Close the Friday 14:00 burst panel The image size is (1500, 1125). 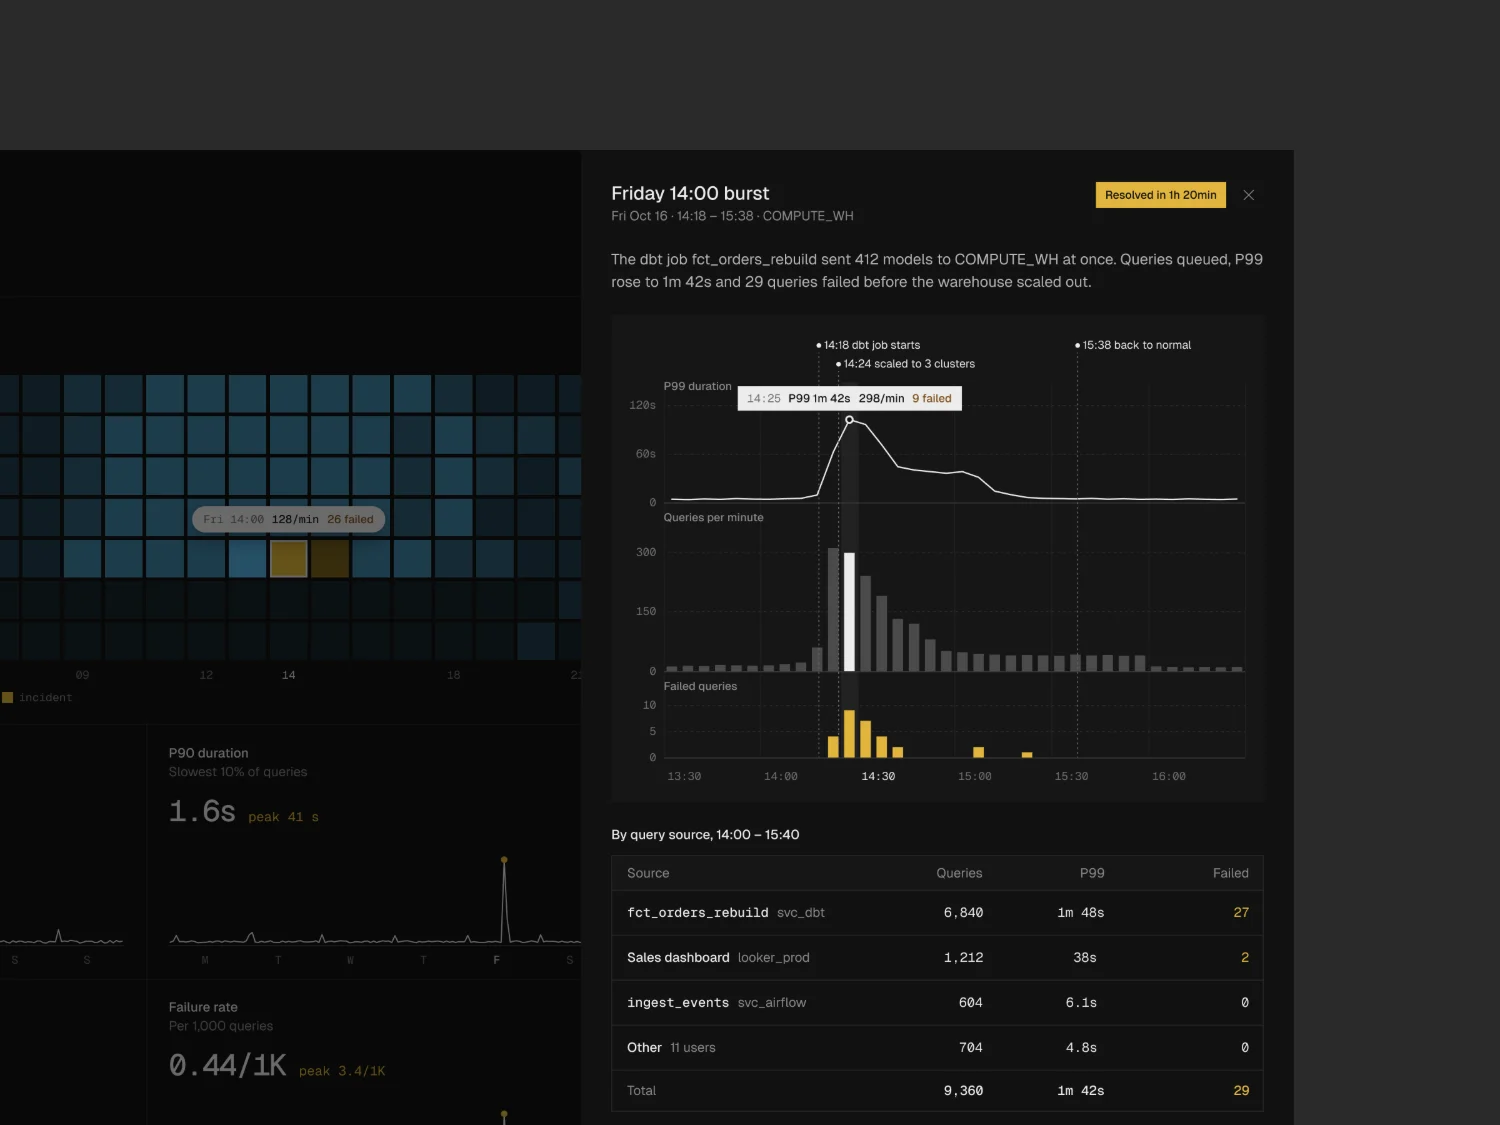click(x=1248, y=195)
